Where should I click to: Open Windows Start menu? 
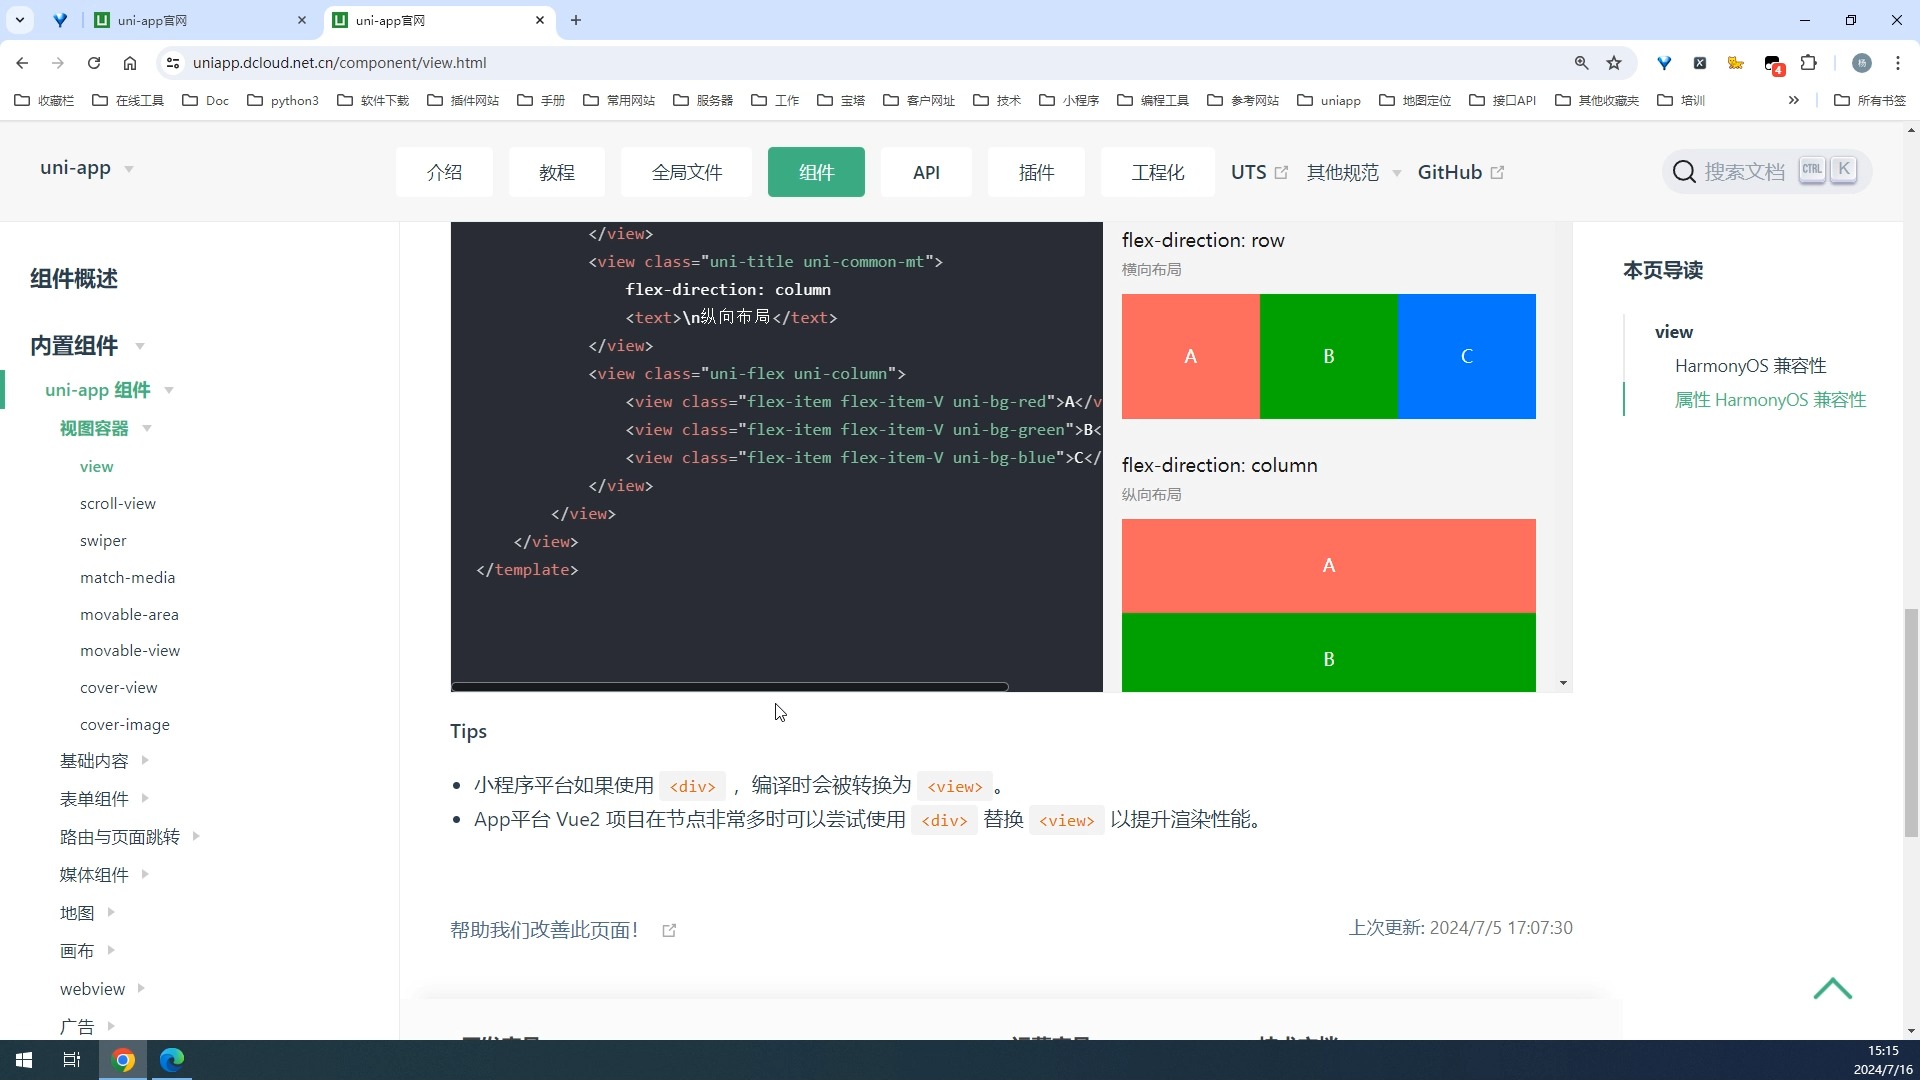click(24, 1060)
